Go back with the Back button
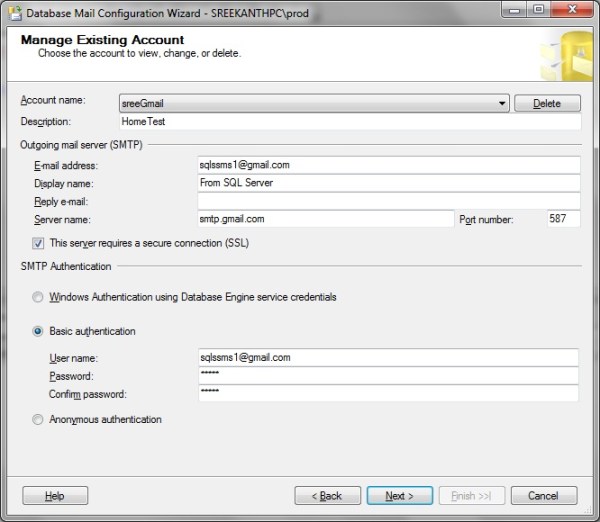The image size is (600, 522). [x=327, y=496]
